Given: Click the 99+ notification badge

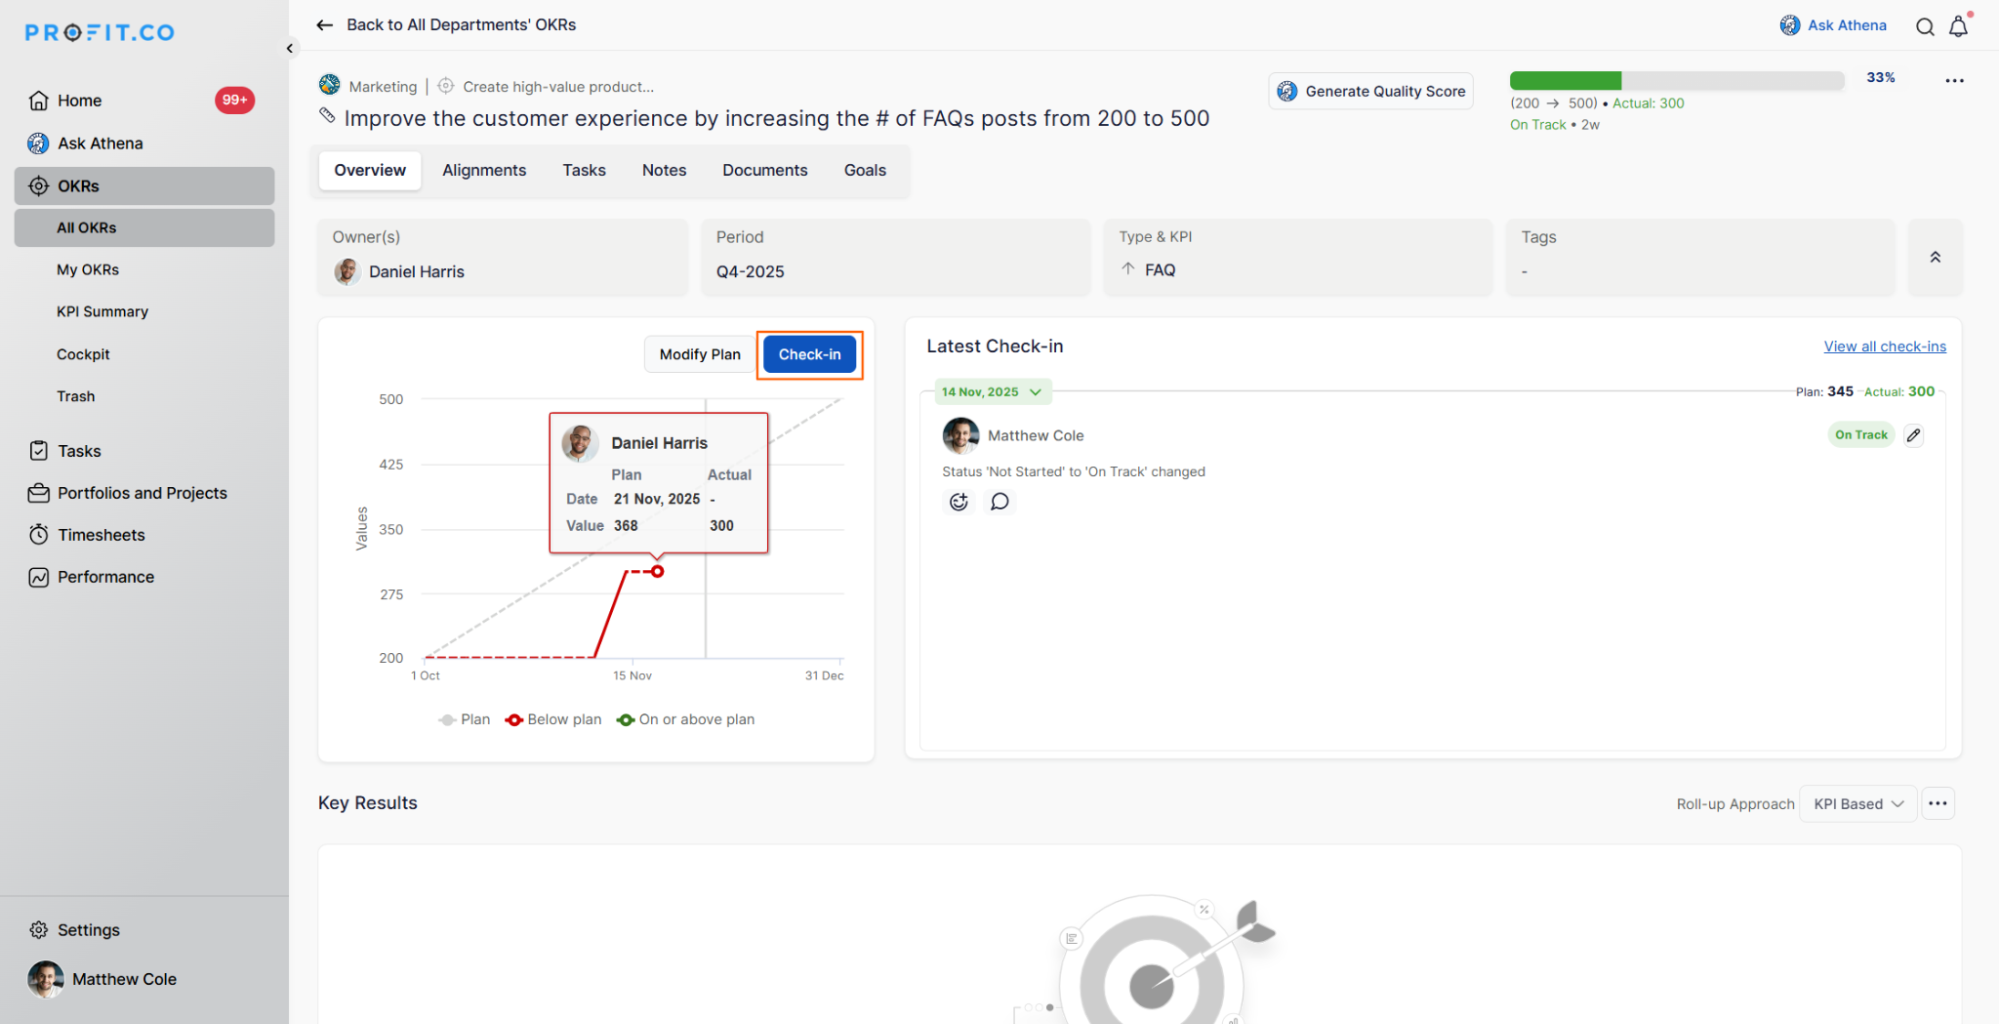Looking at the screenshot, I should [x=234, y=100].
